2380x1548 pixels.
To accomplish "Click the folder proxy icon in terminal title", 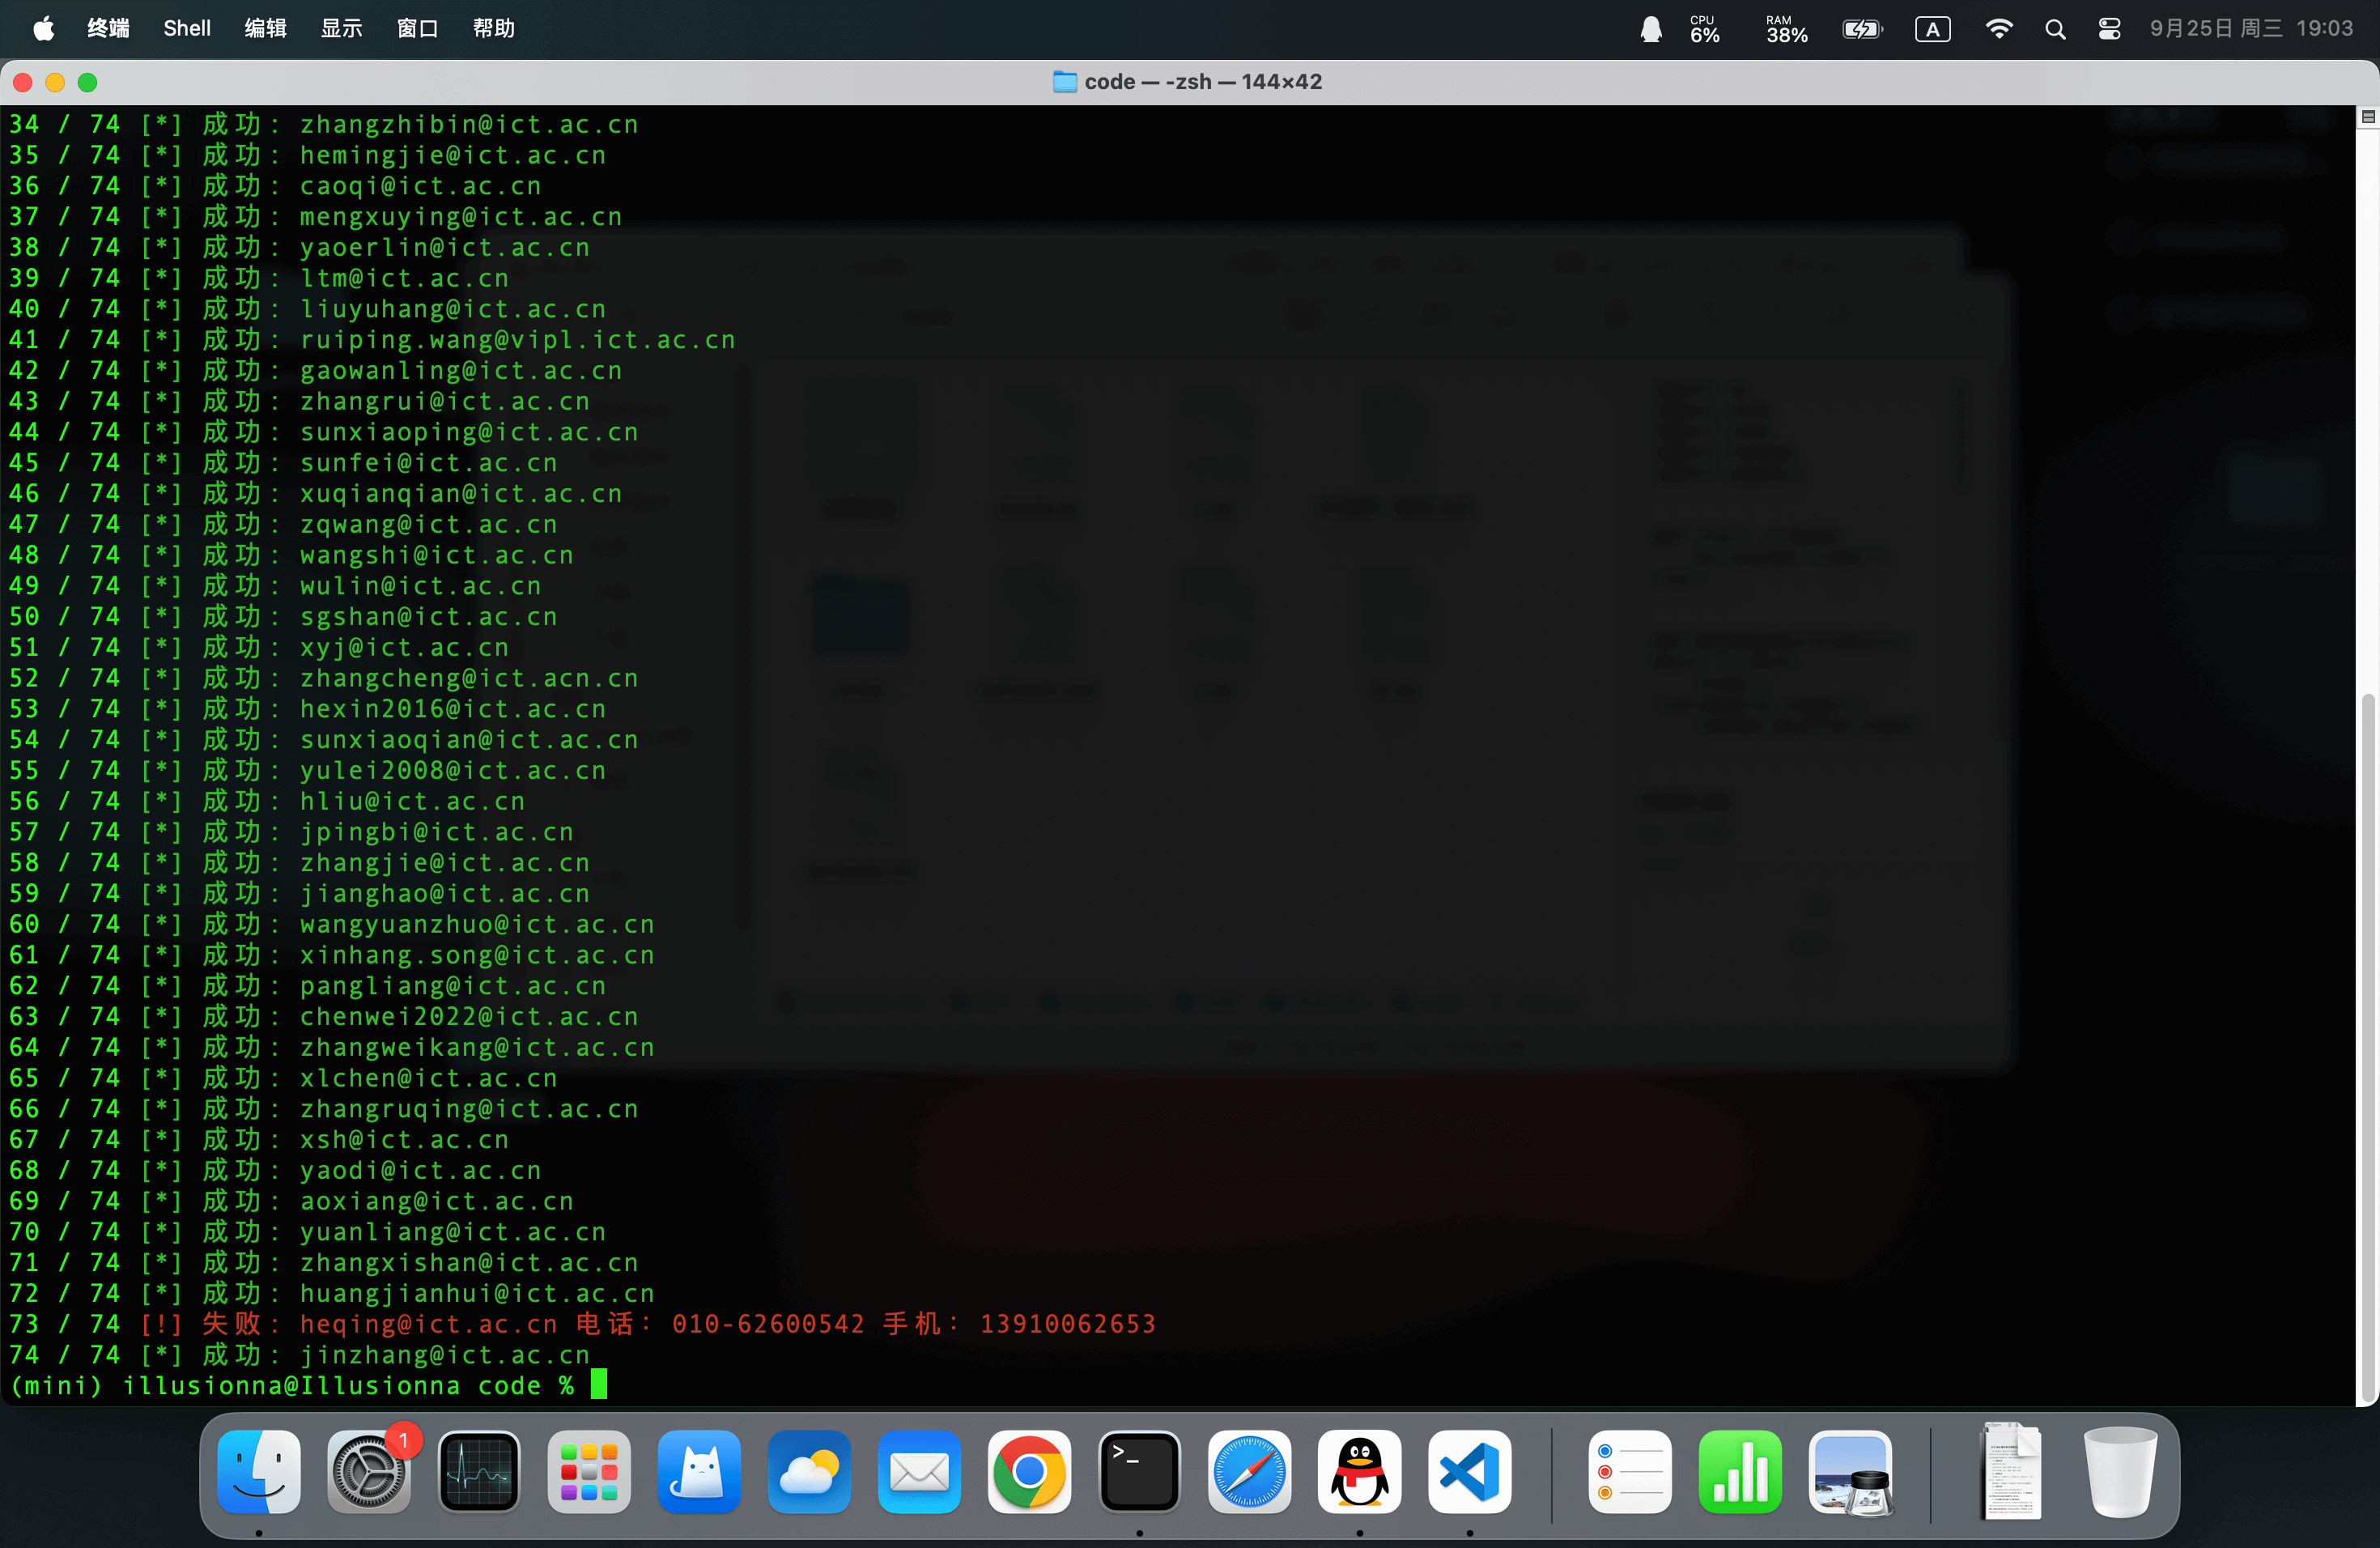I will (x=1064, y=82).
